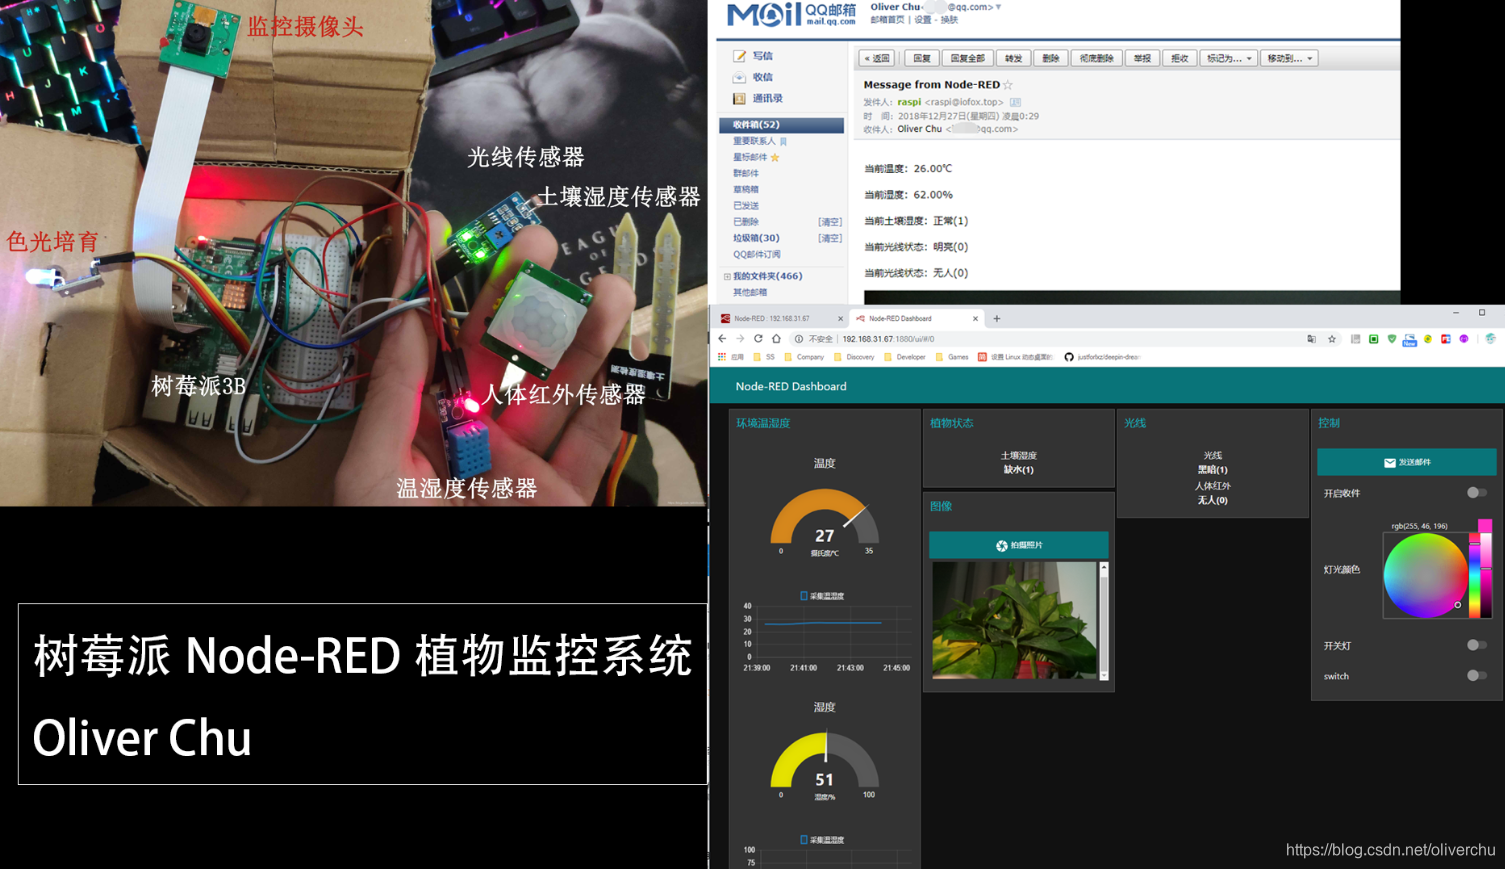Close the 'Node-RED Dashboard' tab

click(x=975, y=319)
